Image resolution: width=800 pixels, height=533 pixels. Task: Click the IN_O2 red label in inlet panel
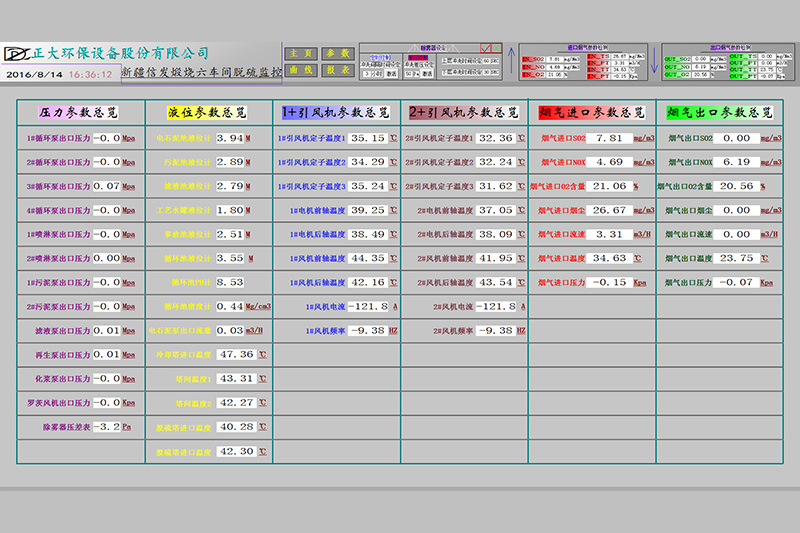coord(533,75)
